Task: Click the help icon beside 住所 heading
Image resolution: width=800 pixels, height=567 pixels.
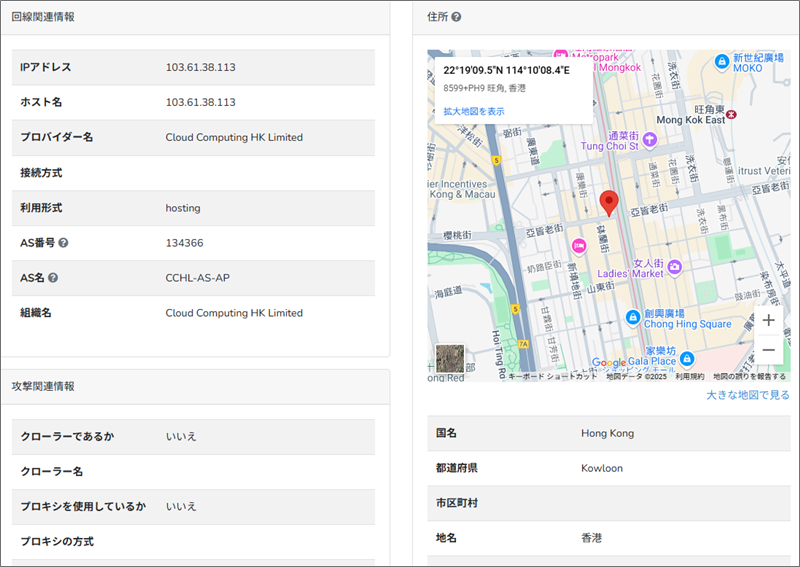Action: (456, 17)
